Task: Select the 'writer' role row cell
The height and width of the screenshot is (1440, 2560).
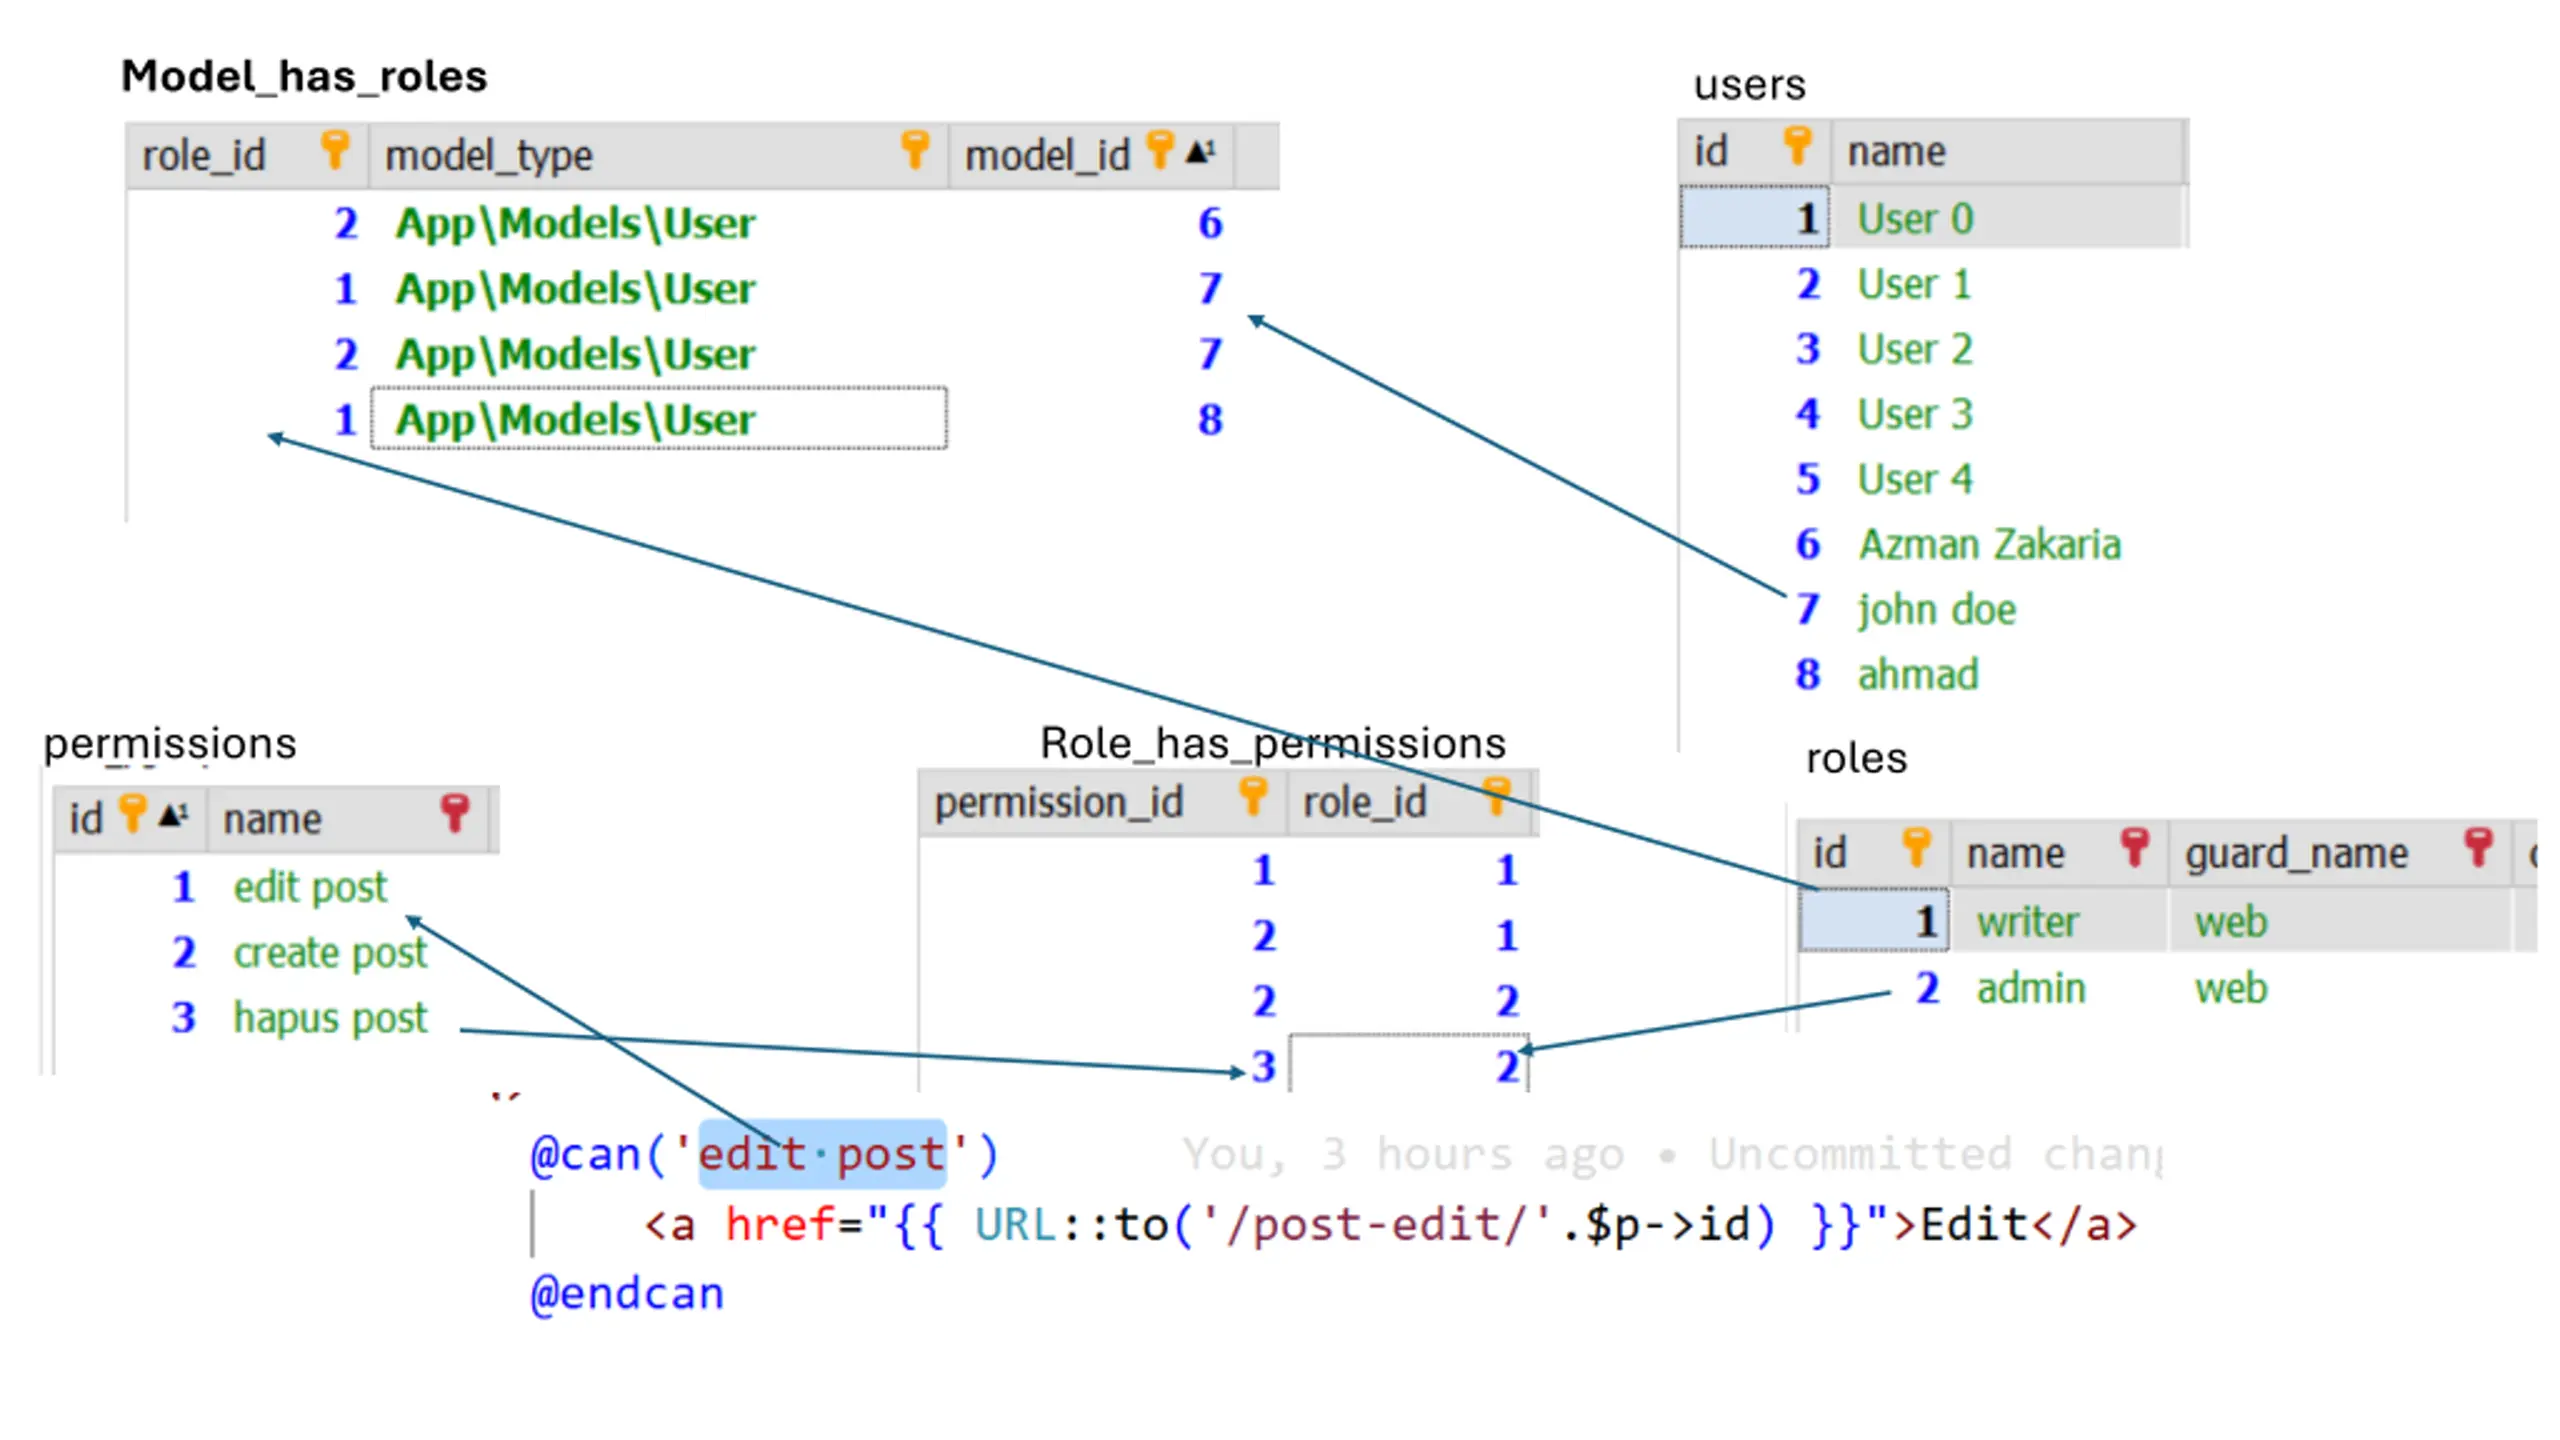Action: [x=2027, y=922]
